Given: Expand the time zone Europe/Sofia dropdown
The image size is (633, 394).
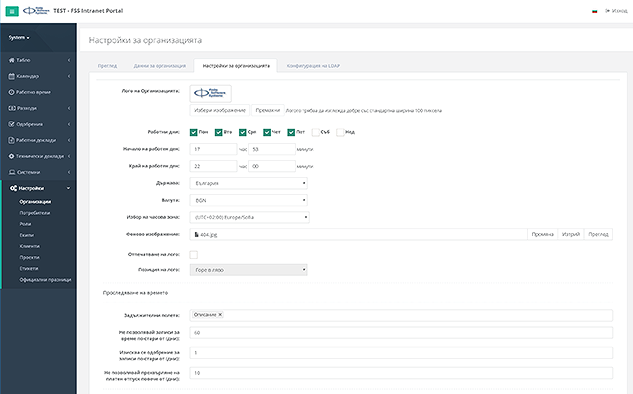Looking at the screenshot, I should pyautogui.click(x=249, y=217).
